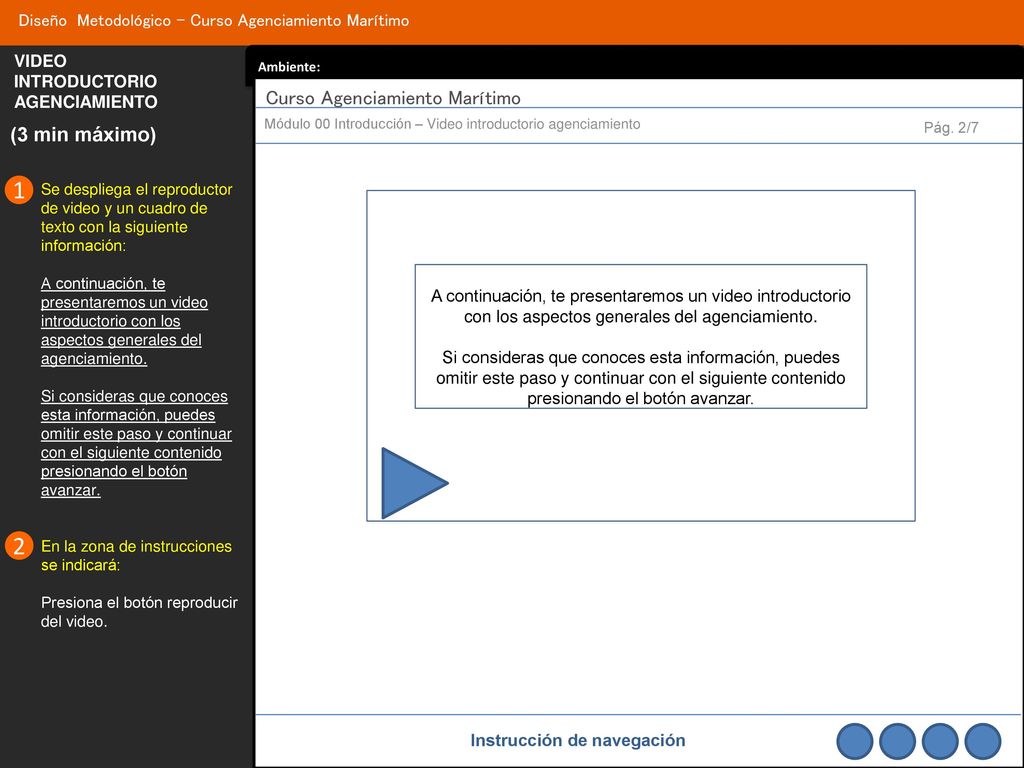Click the second blue navigation circle

(x=897, y=742)
